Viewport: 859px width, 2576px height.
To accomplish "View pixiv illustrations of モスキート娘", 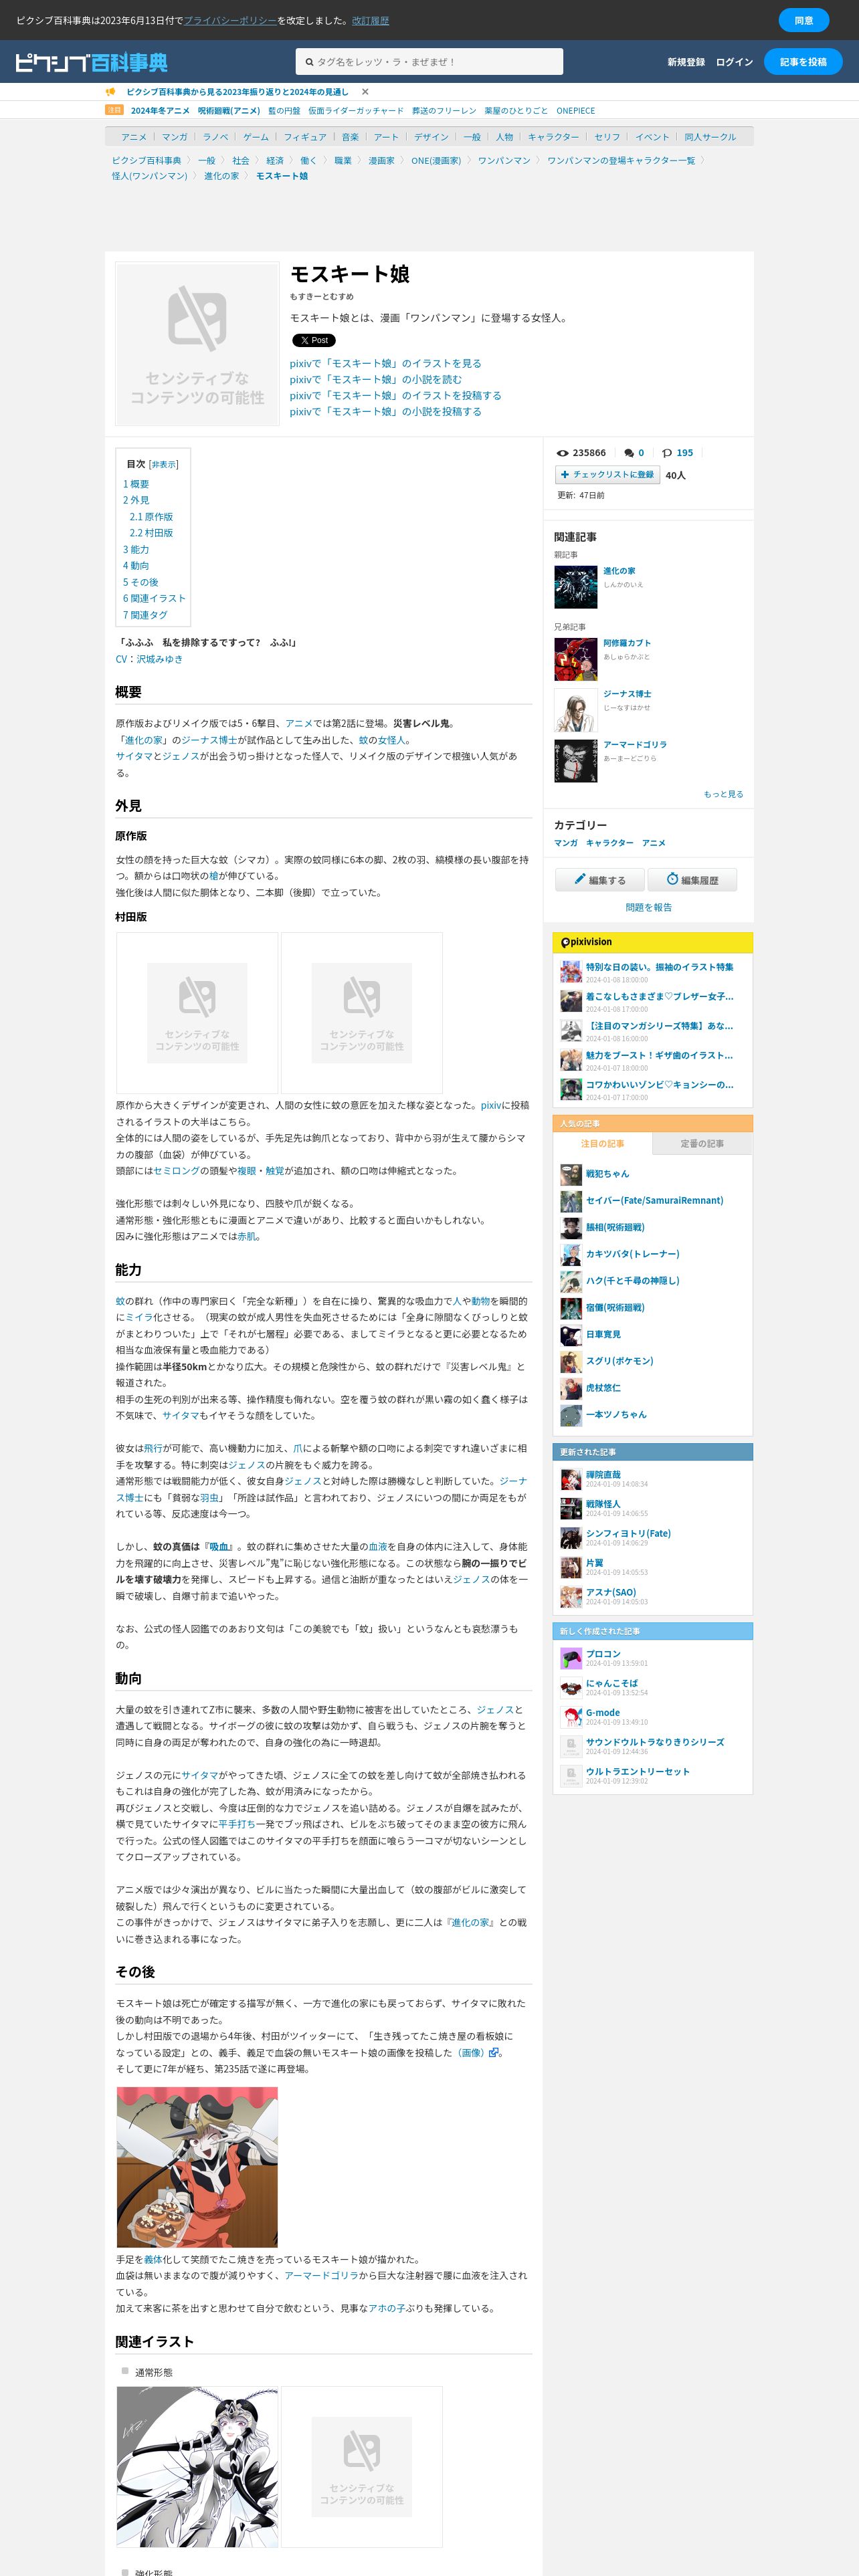I will click(385, 363).
